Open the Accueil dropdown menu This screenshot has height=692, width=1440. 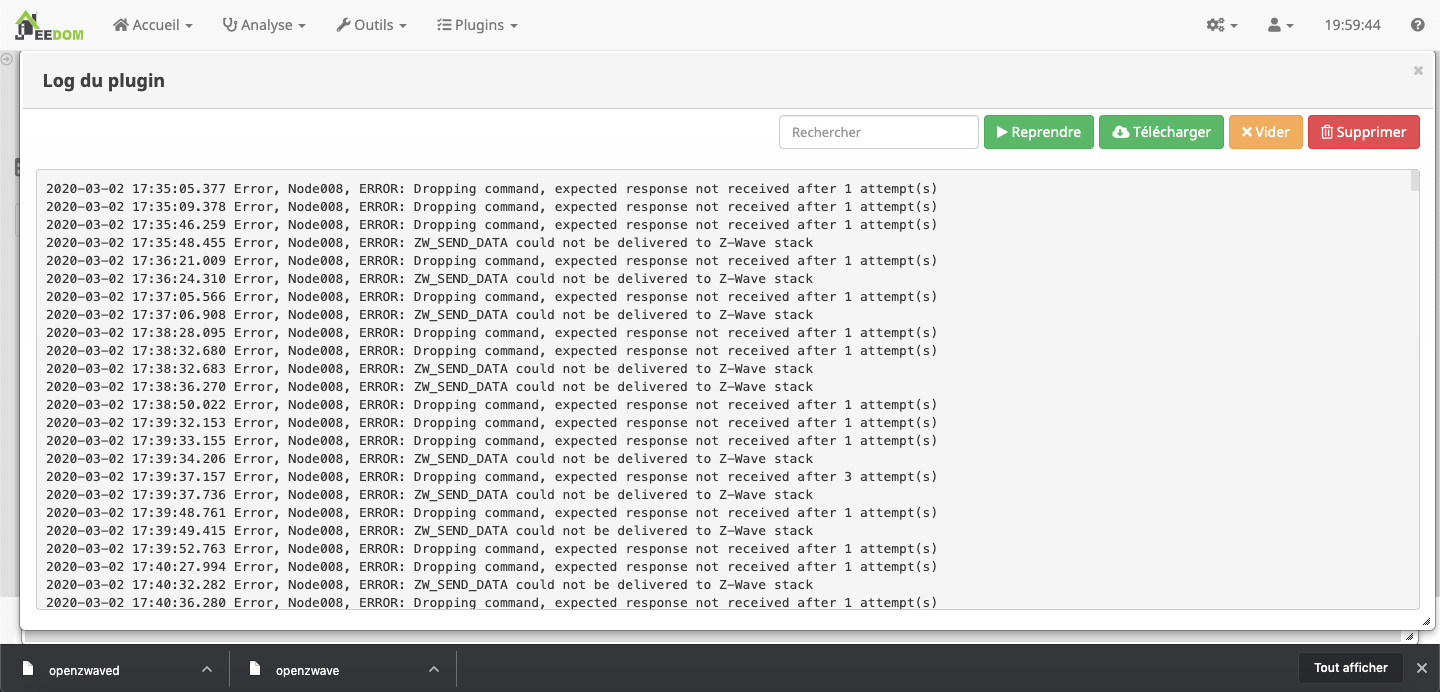tap(153, 25)
